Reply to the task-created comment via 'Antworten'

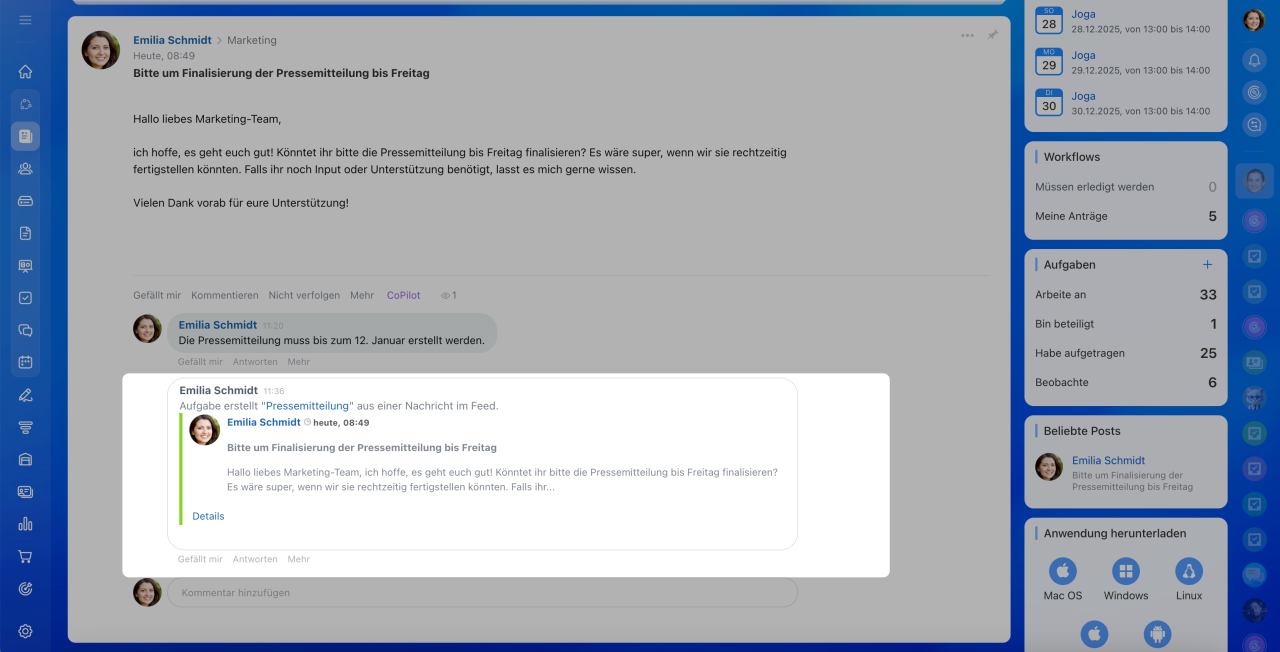(x=255, y=559)
